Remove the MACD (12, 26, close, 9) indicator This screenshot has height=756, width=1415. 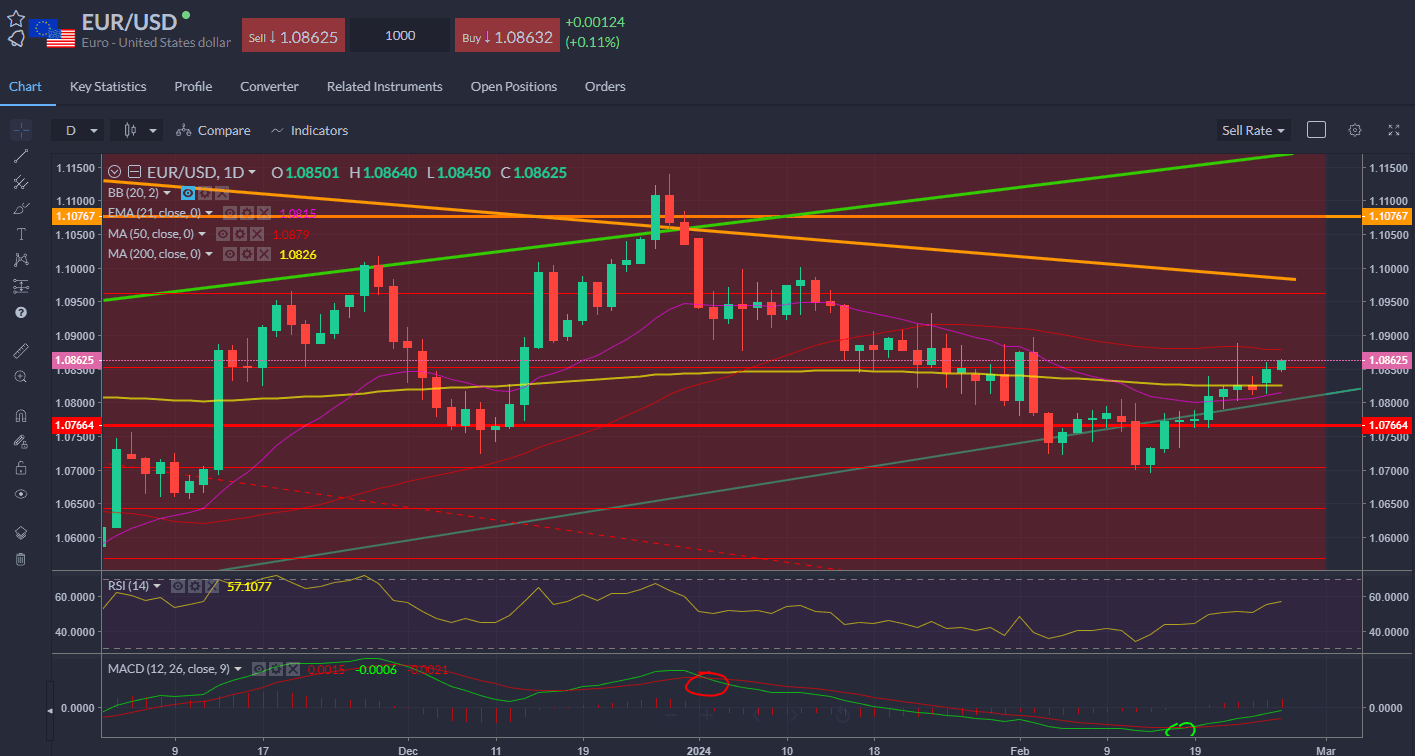click(x=293, y=669)
